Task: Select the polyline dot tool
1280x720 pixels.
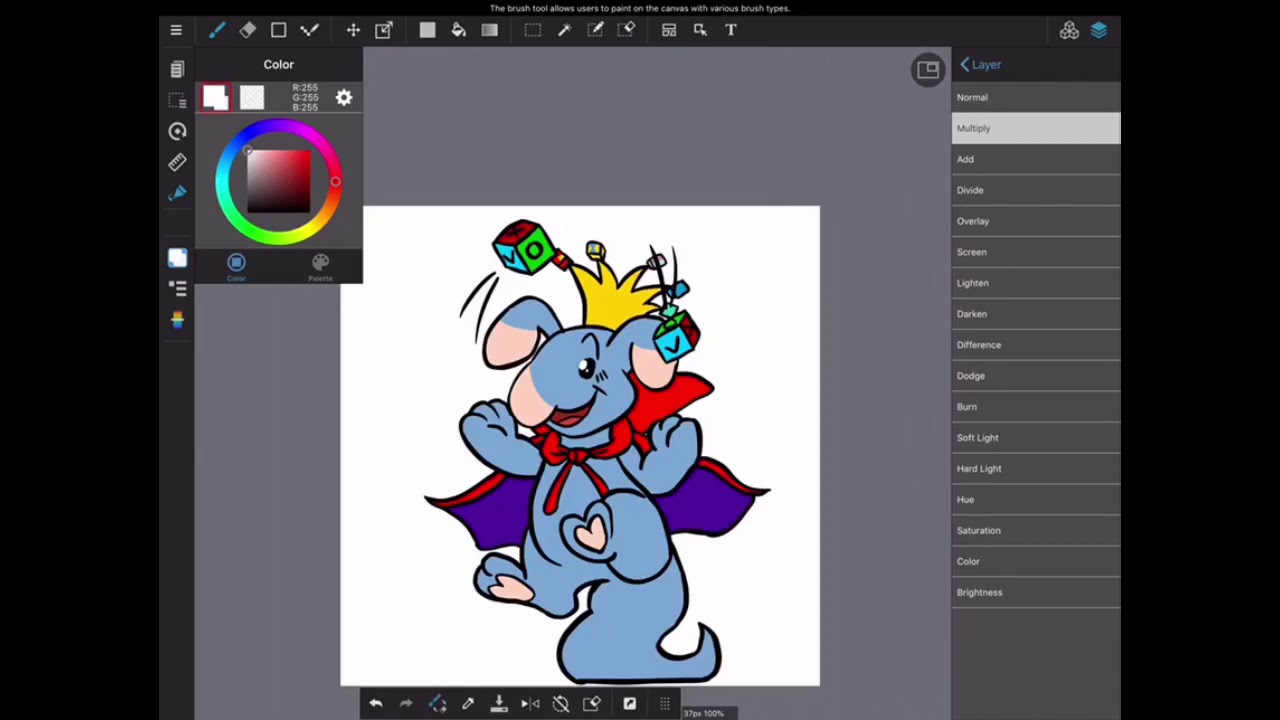Action: (x=309, y=30)
